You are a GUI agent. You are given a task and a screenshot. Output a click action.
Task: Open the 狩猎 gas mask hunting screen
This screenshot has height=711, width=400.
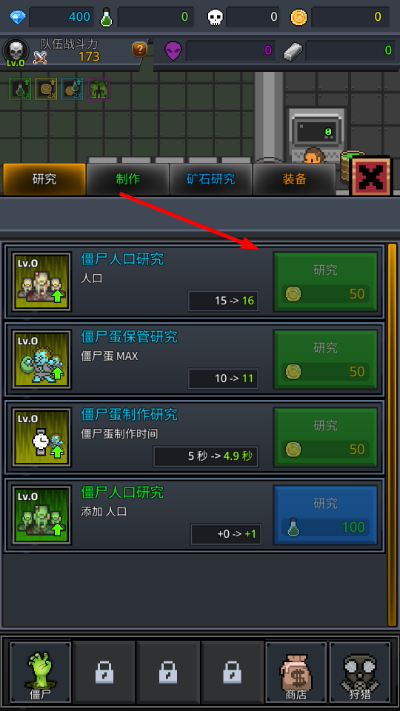click(x=360, y=672)
